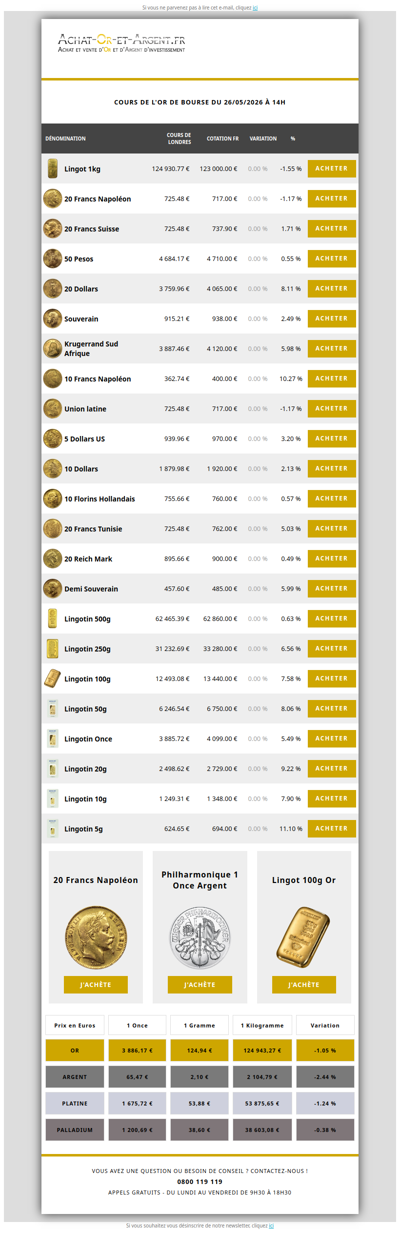This screenshot has height=1233, width=400.
Task: Click ACHETER for Lingotin Once
Action: tap(332, 739)
